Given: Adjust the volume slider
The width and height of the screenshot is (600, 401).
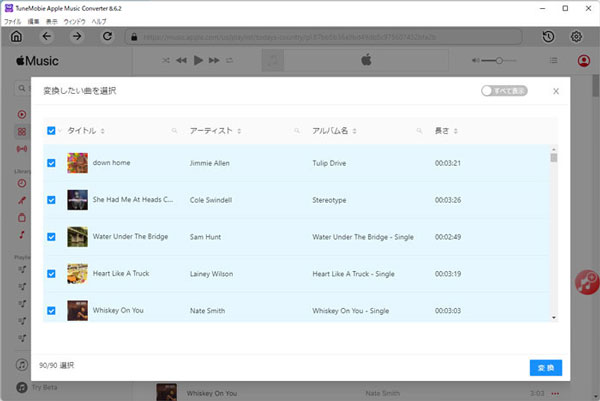Looking at the screenshot, I should pos(499,60).
